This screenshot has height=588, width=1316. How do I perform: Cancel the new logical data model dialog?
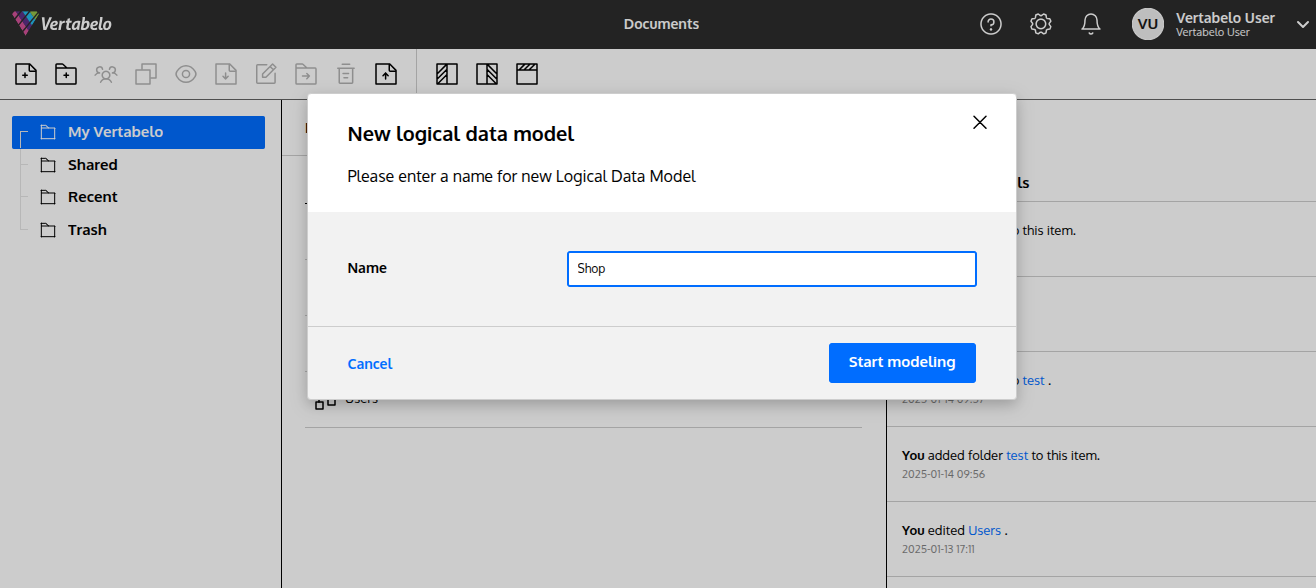point(369,363)
